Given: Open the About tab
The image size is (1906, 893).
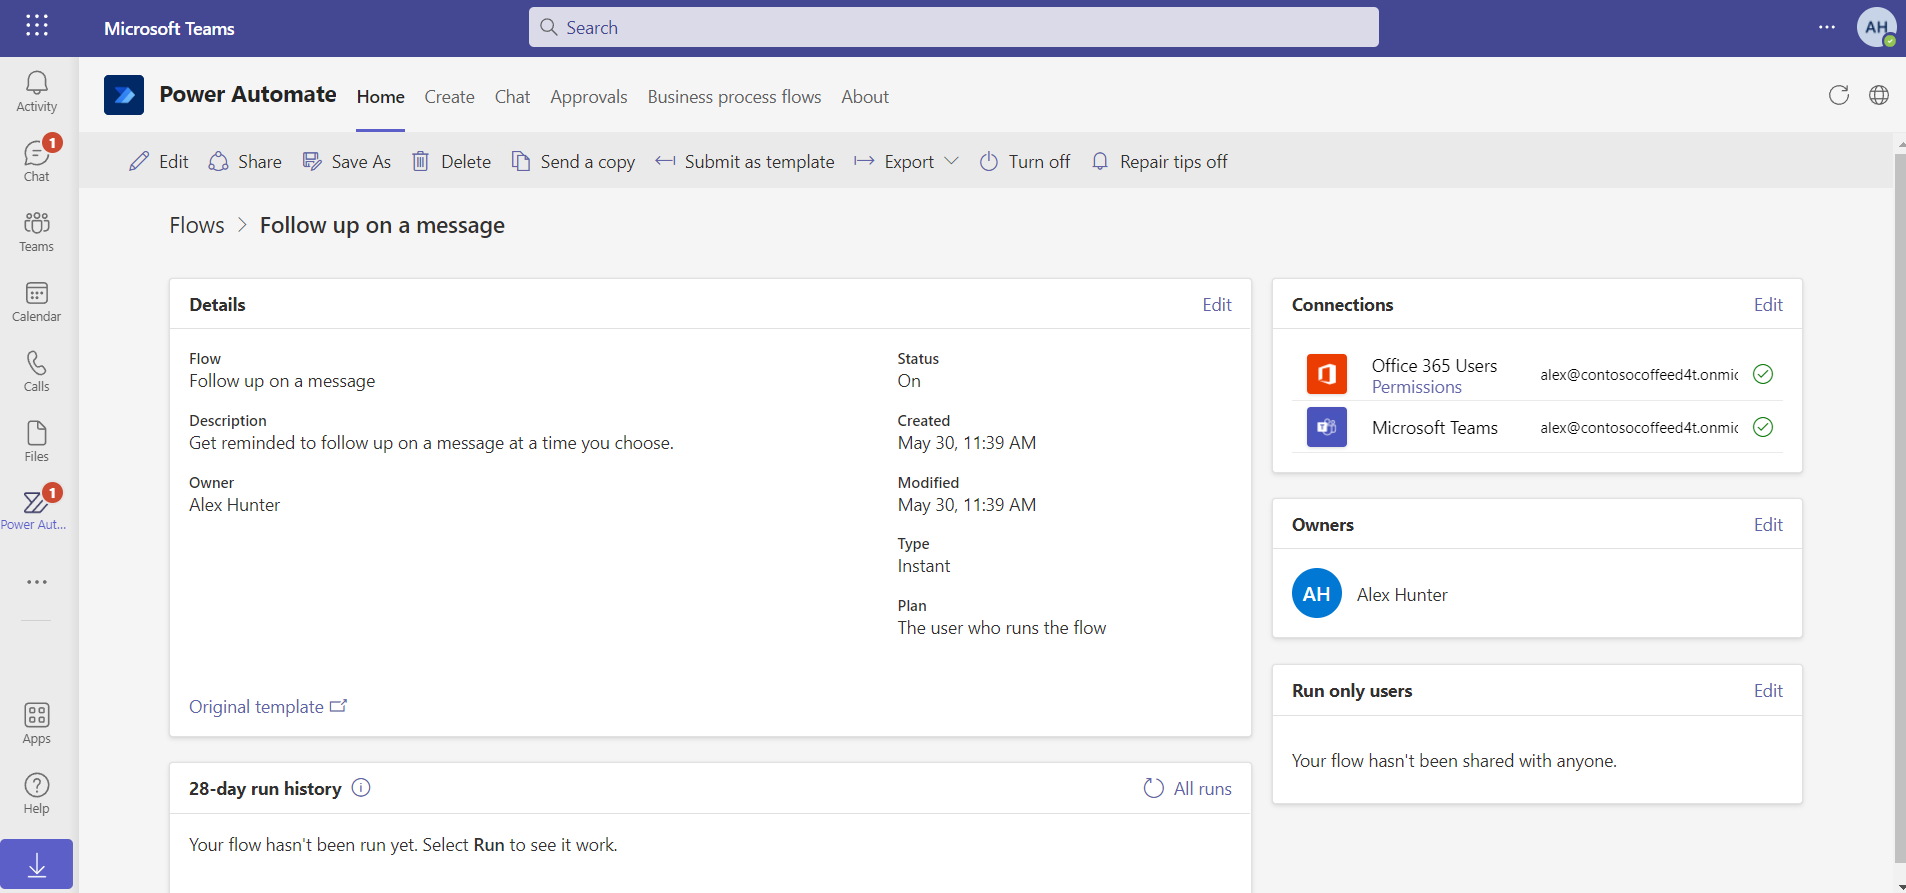Looking at the screenshot, I should point(865,97).
